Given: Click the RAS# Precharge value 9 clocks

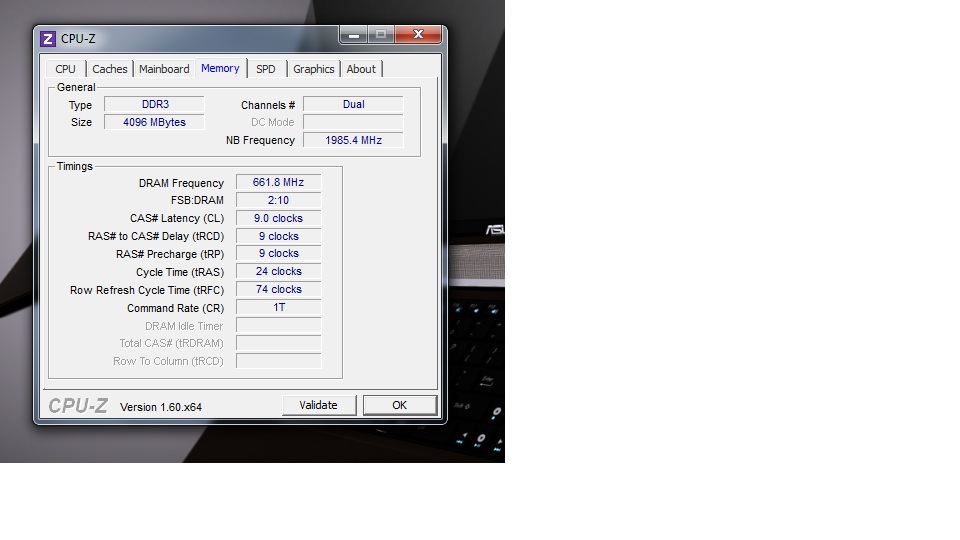Looking at the screenshot, I should point(279,253).
